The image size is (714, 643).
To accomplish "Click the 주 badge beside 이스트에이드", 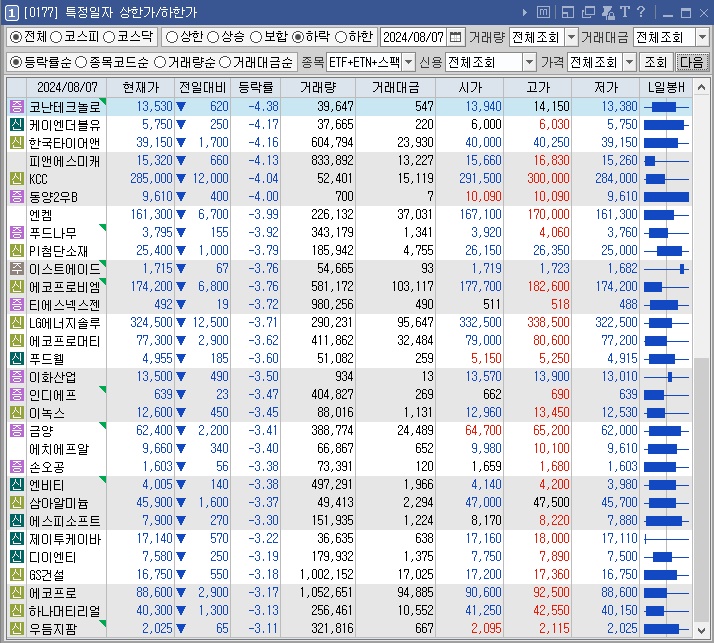I will tap(17, 269).
